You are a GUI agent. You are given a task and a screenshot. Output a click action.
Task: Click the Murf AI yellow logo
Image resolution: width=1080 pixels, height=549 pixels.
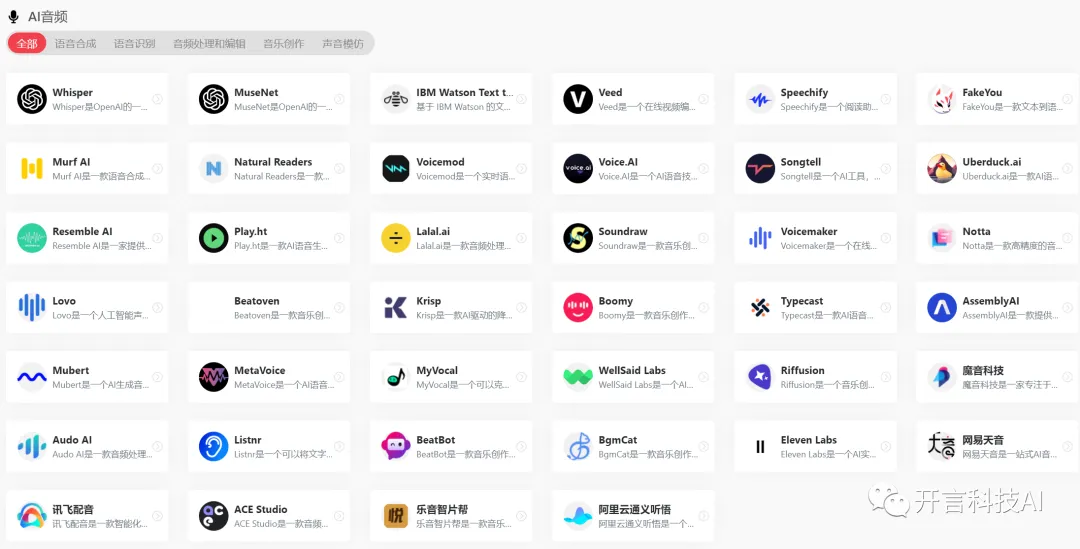32,169
